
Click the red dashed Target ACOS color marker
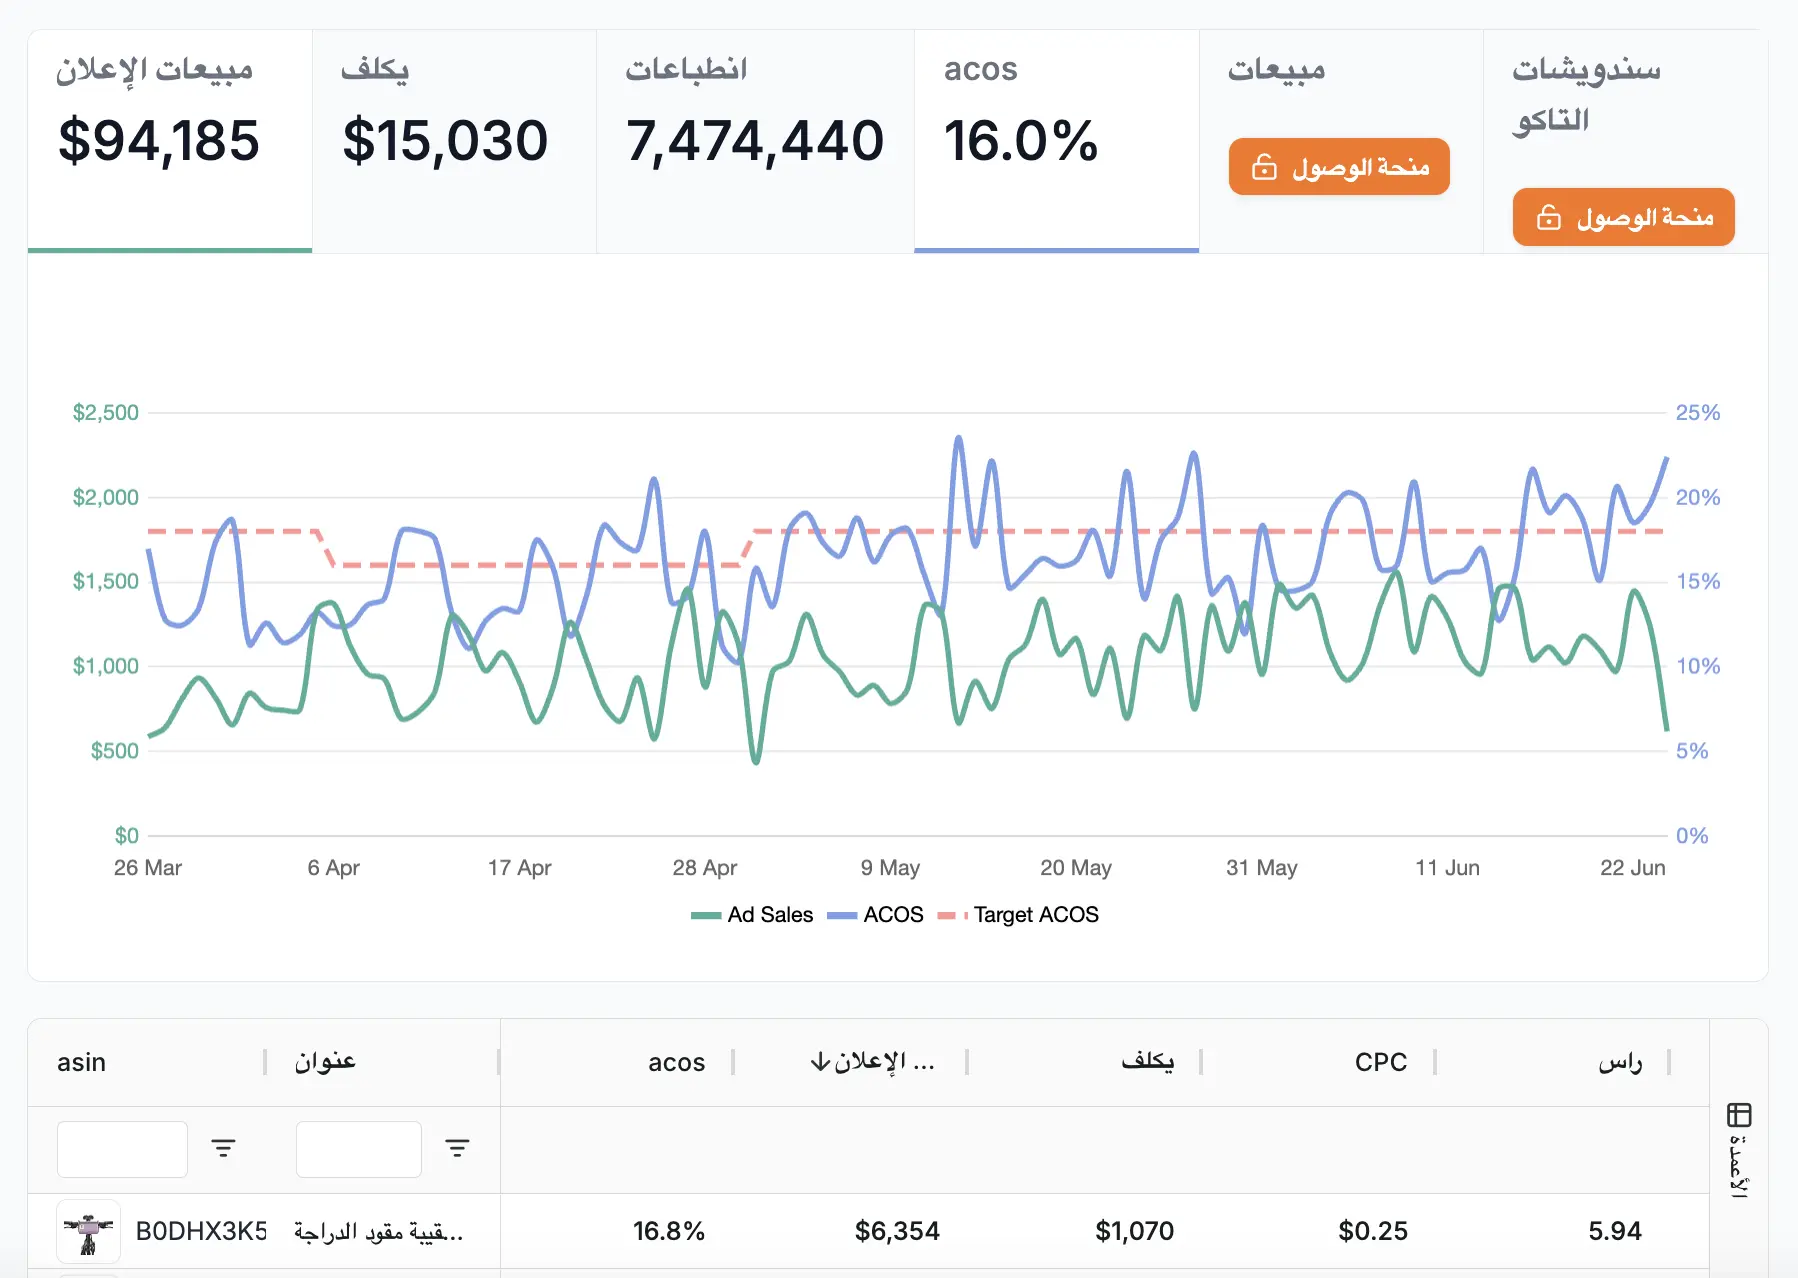tap(951, 914)
